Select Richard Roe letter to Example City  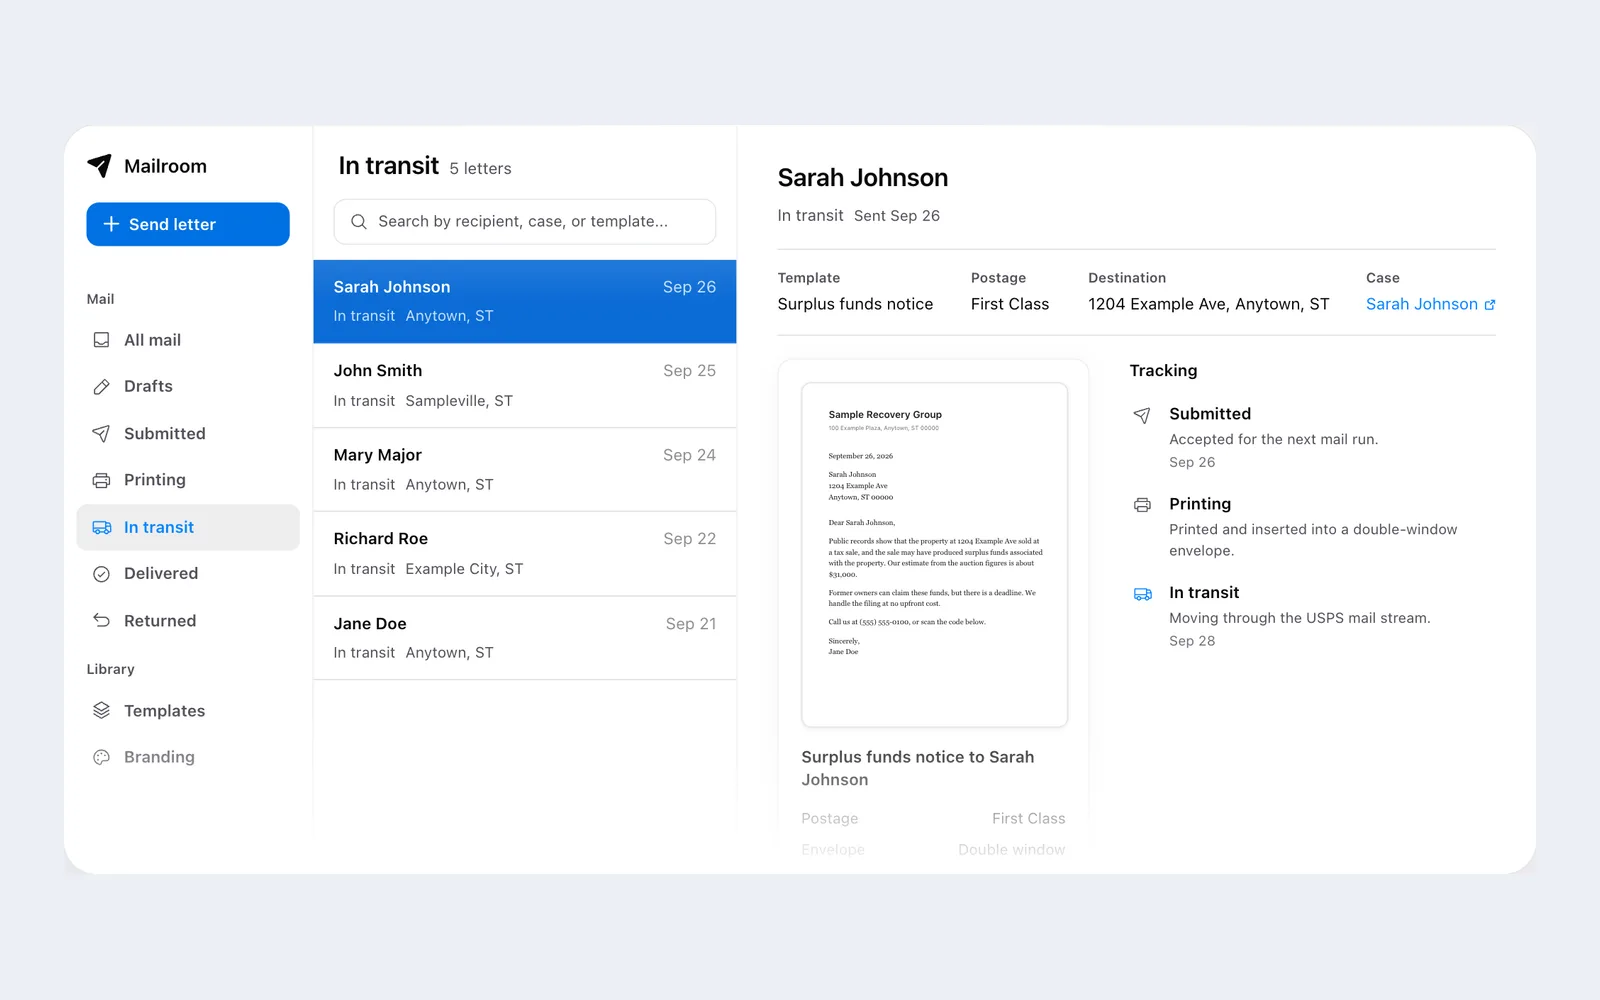click(x=525, y=554)
